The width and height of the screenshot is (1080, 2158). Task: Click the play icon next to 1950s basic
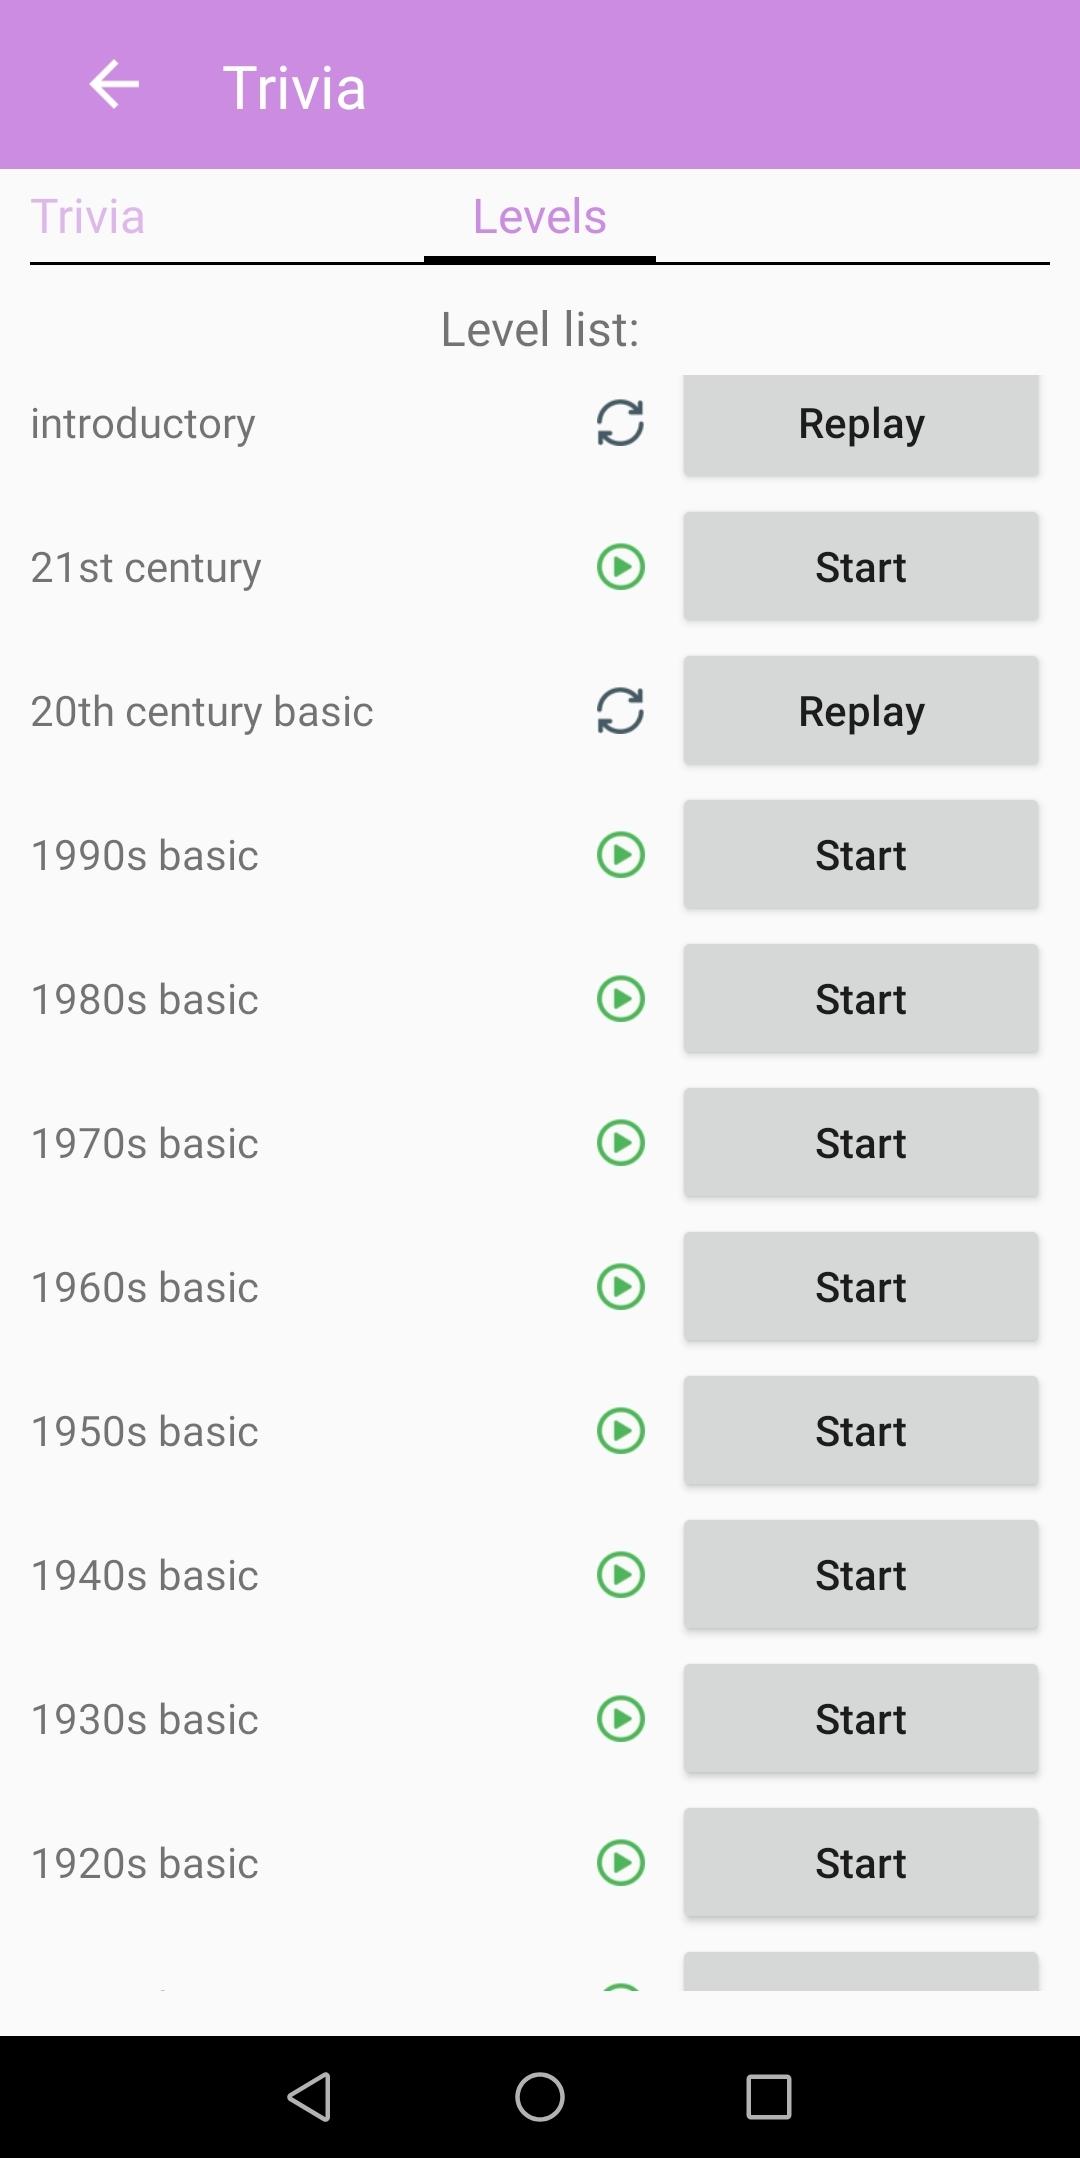620,1431
